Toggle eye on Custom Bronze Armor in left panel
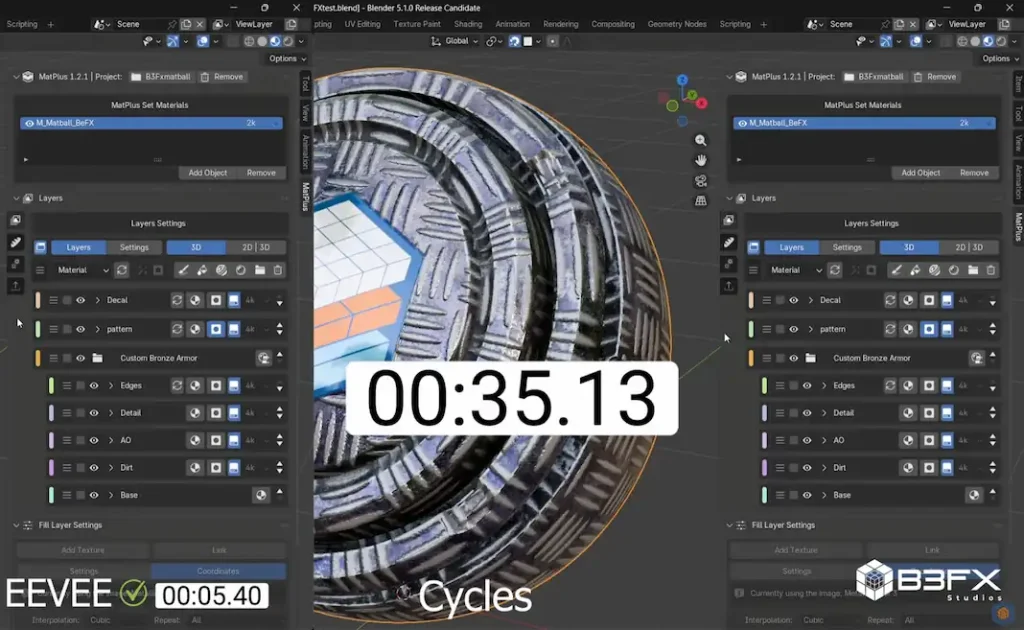 point(81,358)
